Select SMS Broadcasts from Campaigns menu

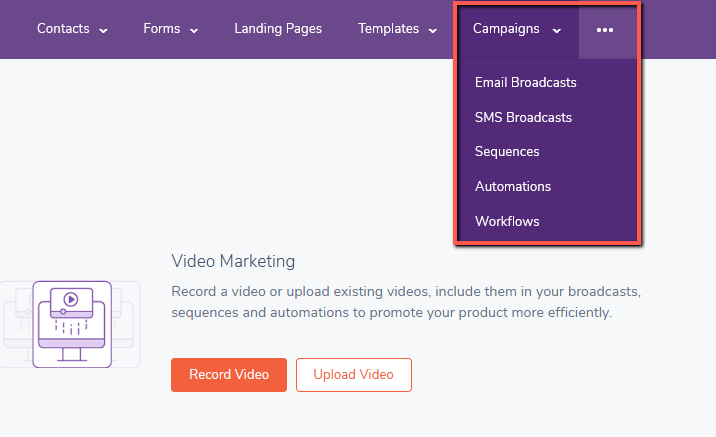[x=523, y=117]
